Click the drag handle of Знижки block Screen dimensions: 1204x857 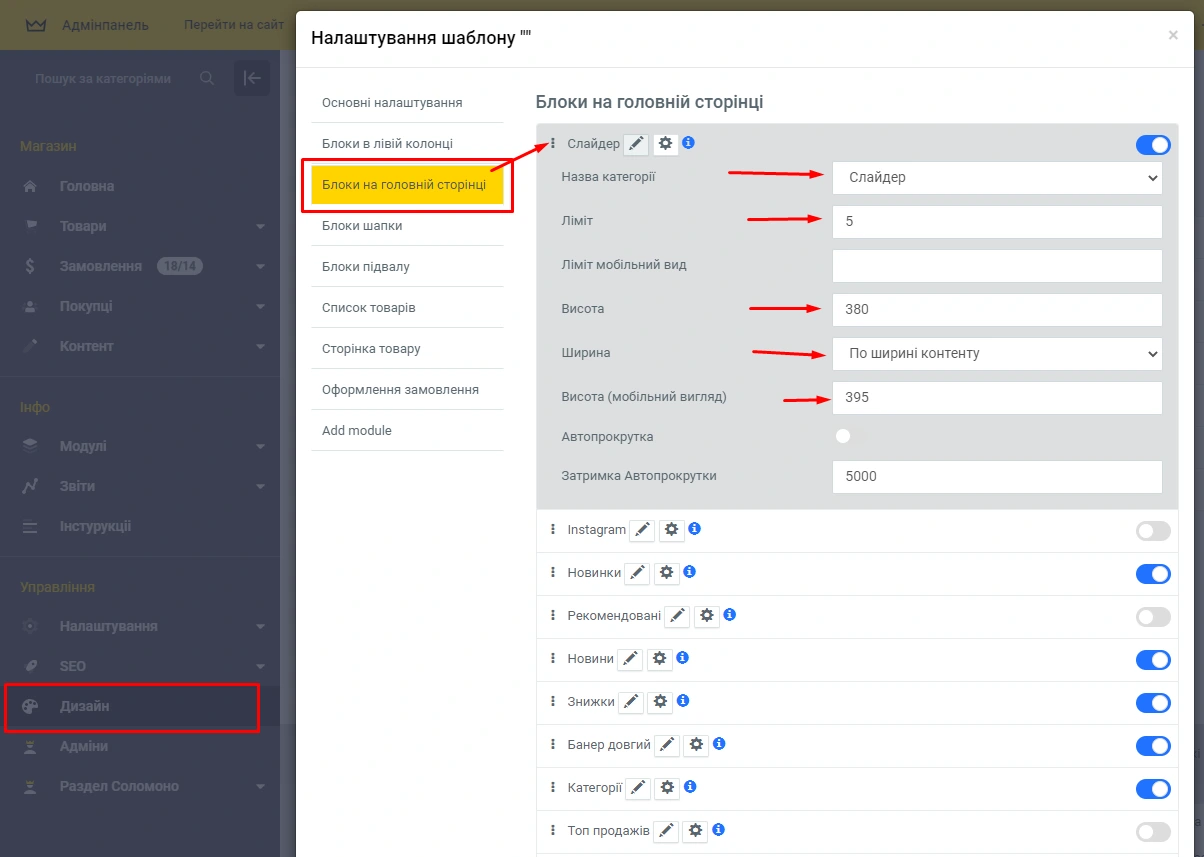click(x=553, y=701)
